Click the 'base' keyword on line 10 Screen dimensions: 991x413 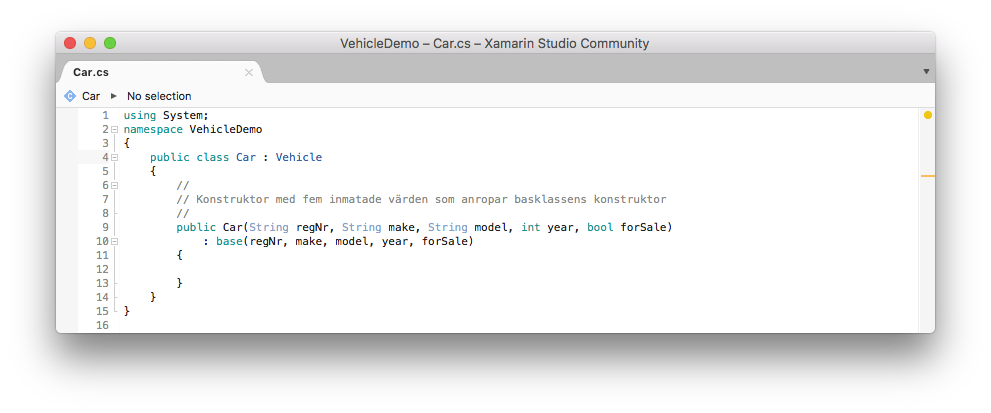pos(229,242)
